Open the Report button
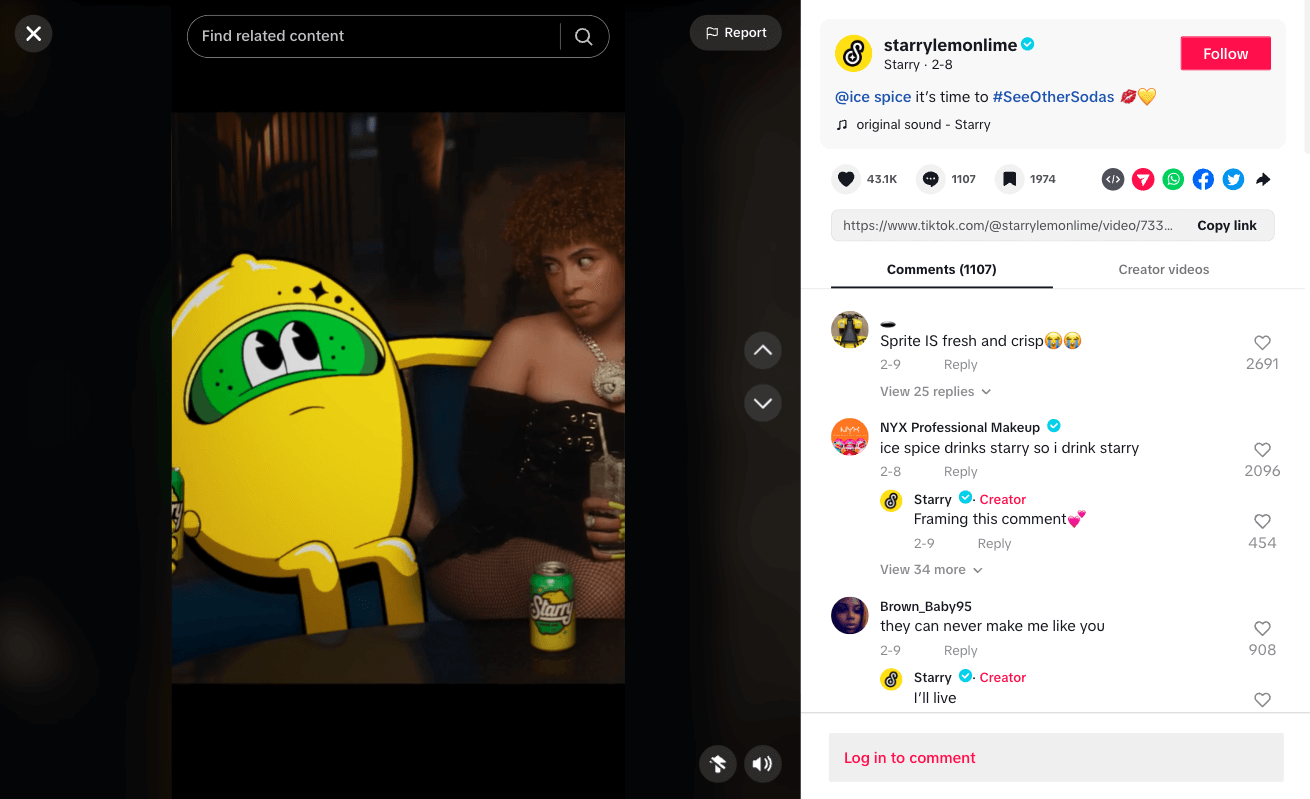 tap(736, 33)
